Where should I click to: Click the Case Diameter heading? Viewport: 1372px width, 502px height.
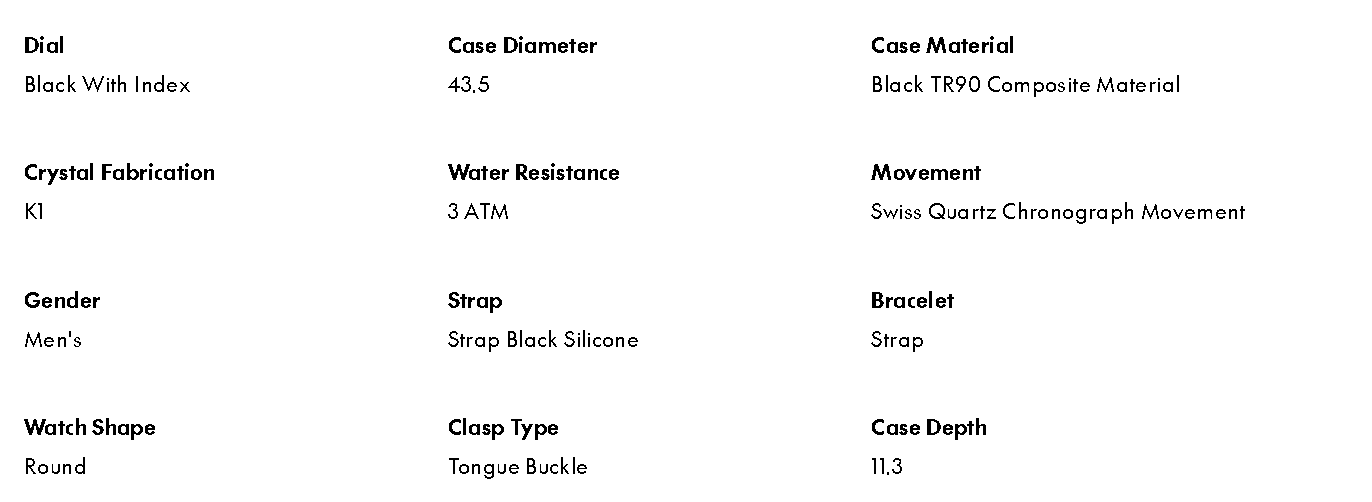click(x=522, y=46)
